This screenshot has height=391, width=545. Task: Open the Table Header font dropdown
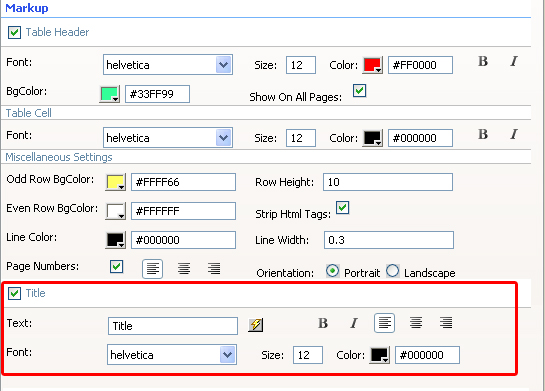click(x=168, y=65)
